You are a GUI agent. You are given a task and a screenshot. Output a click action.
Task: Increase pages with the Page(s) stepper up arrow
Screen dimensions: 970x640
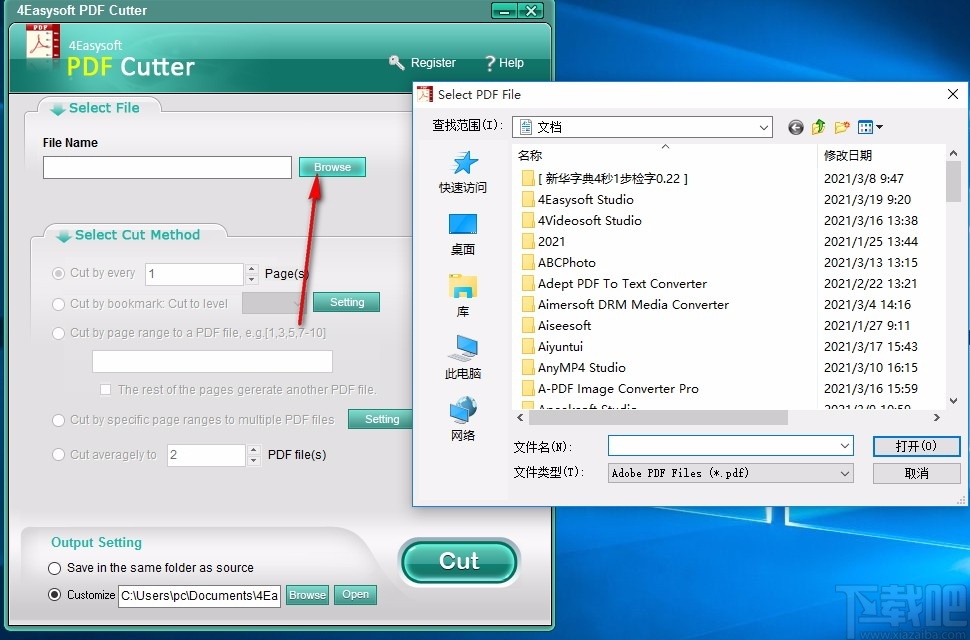click(x=252, y=267)
